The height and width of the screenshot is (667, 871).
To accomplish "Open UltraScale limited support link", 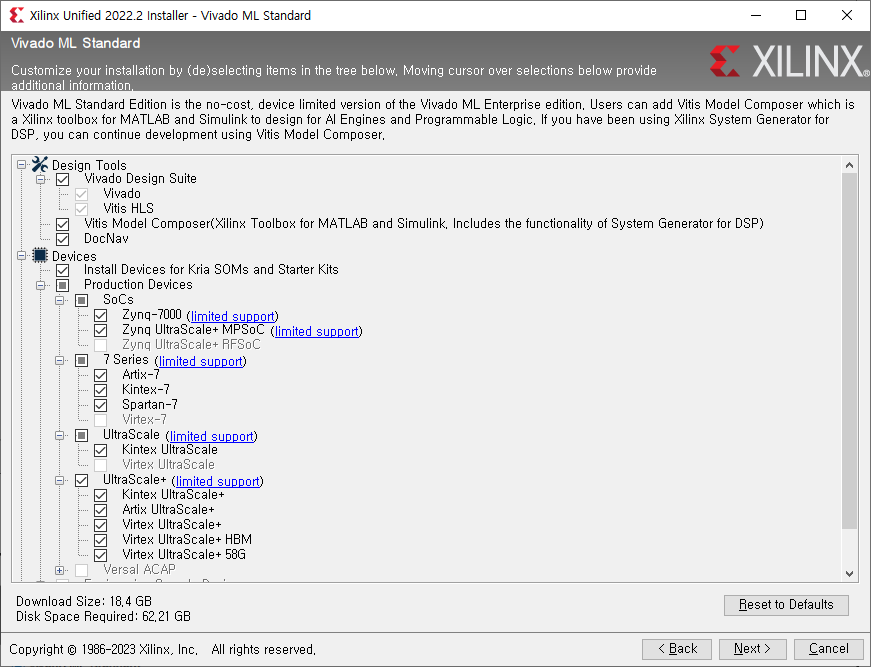I will coord(212,436).
